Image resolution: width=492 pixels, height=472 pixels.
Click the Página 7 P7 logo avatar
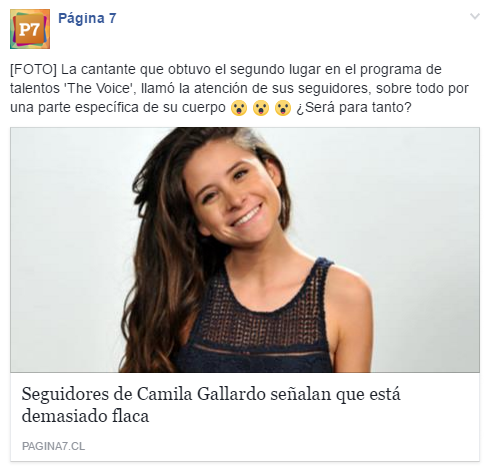click(30, 29)
